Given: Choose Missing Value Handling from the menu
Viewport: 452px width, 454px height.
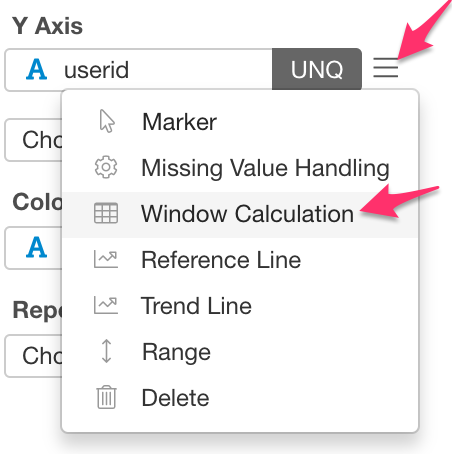Looking at the screenshot, I should point(240,168).
